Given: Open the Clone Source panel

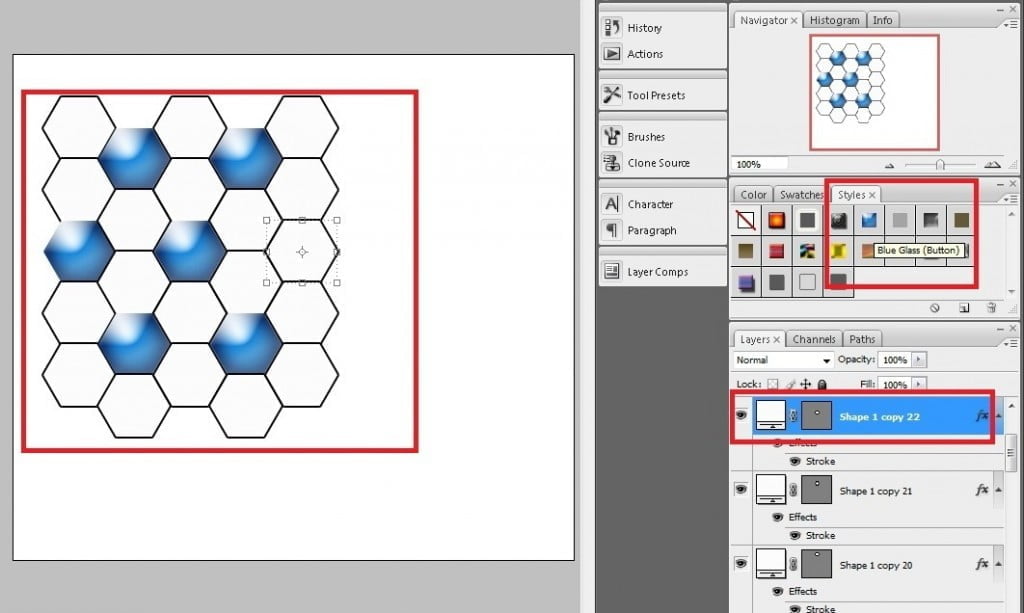Looking at the screenshot, I should (612, 163).
